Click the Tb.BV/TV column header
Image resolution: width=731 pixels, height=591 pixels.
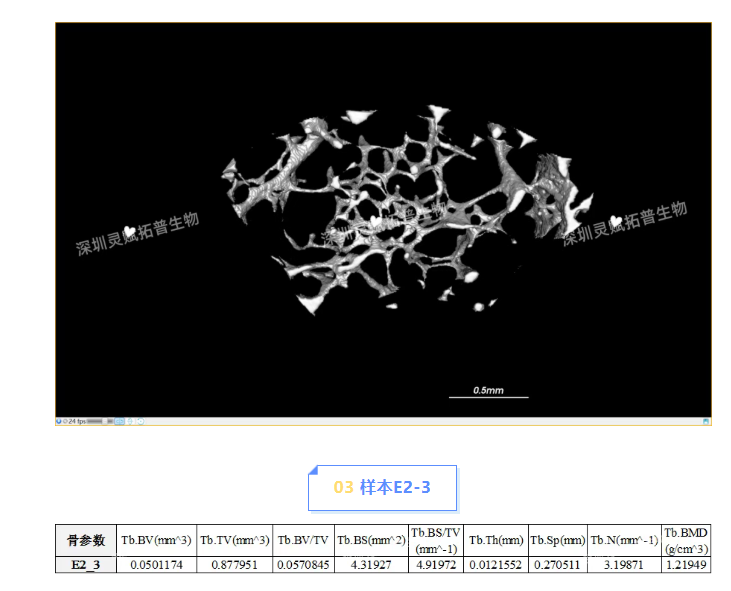[x=303, y=540]
